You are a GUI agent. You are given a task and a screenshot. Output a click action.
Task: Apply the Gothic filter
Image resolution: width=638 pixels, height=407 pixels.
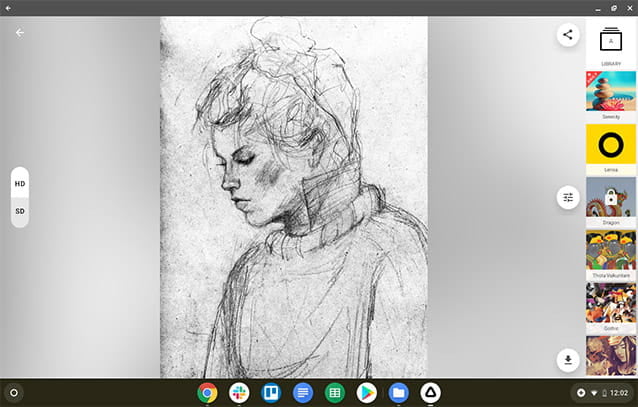pyautogui.click(x=611, y=303)
